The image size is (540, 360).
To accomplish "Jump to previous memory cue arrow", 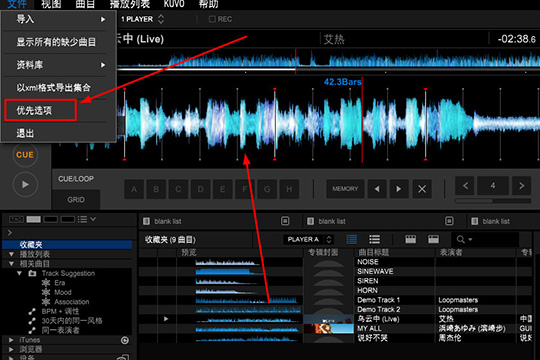I will [x=377, y=189].
